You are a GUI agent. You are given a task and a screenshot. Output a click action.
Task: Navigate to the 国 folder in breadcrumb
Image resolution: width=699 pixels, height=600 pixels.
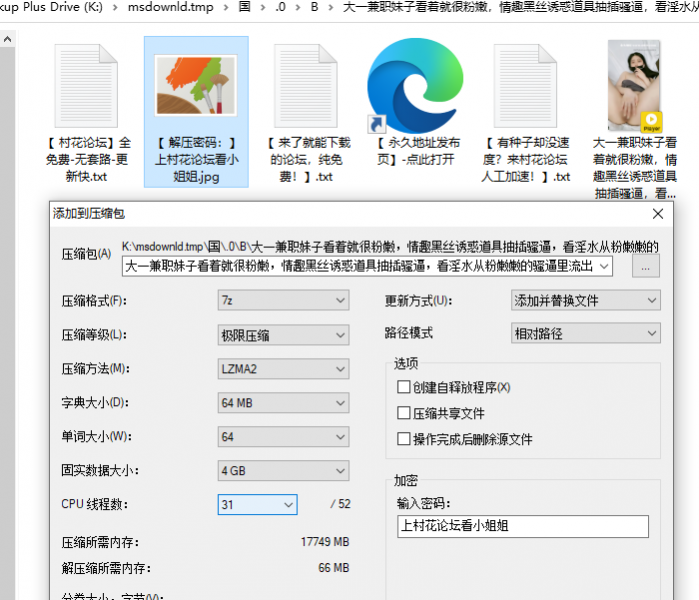pyautogui.click(x=246, y=9)
